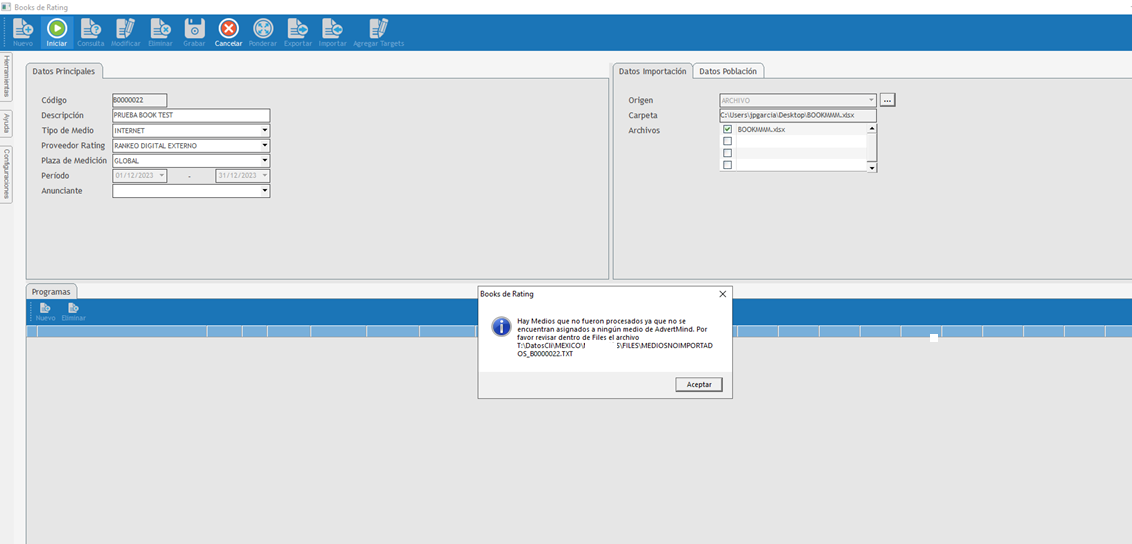Open the period start date 01/12/2023 dropdown
1132x544 pixels.
click(162, 175)
